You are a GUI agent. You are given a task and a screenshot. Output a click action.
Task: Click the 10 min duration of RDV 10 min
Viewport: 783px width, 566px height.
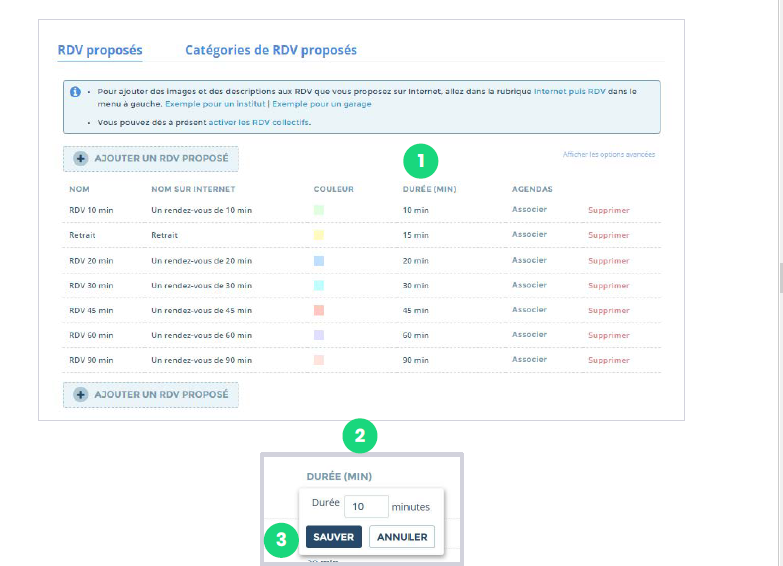click(x=415, y=210)
